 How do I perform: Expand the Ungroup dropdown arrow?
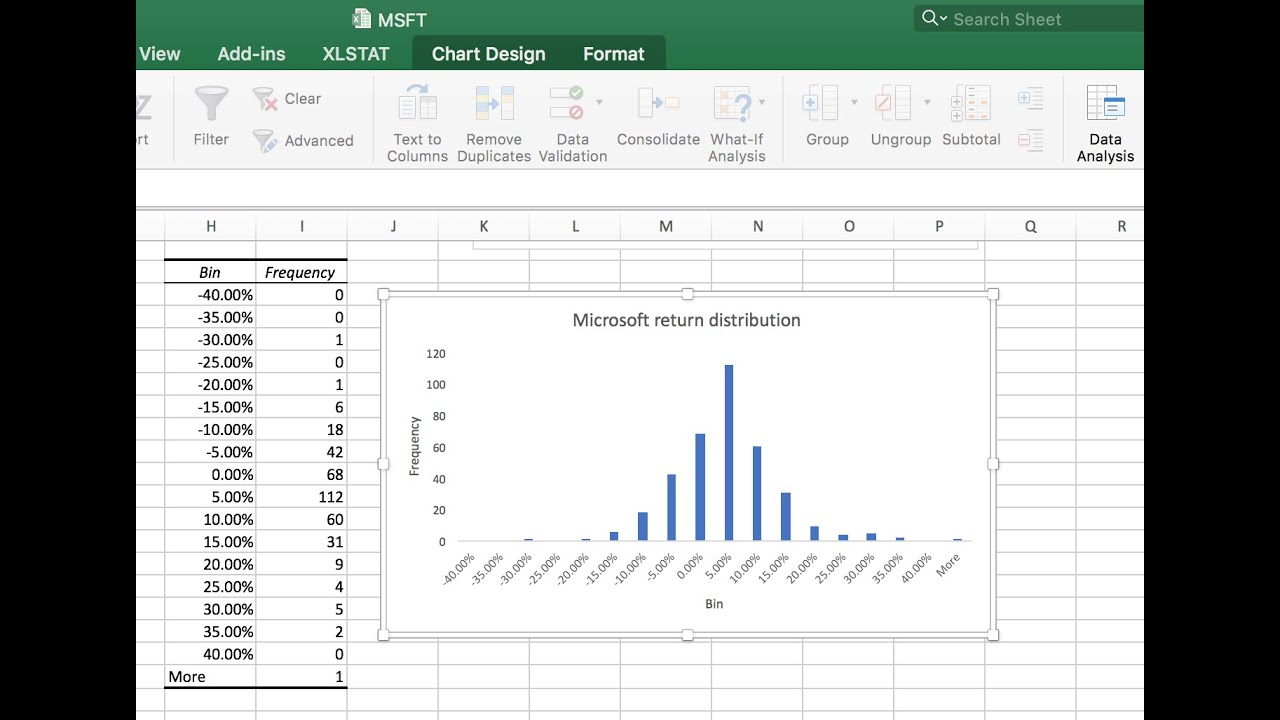[x=927, y=102]
